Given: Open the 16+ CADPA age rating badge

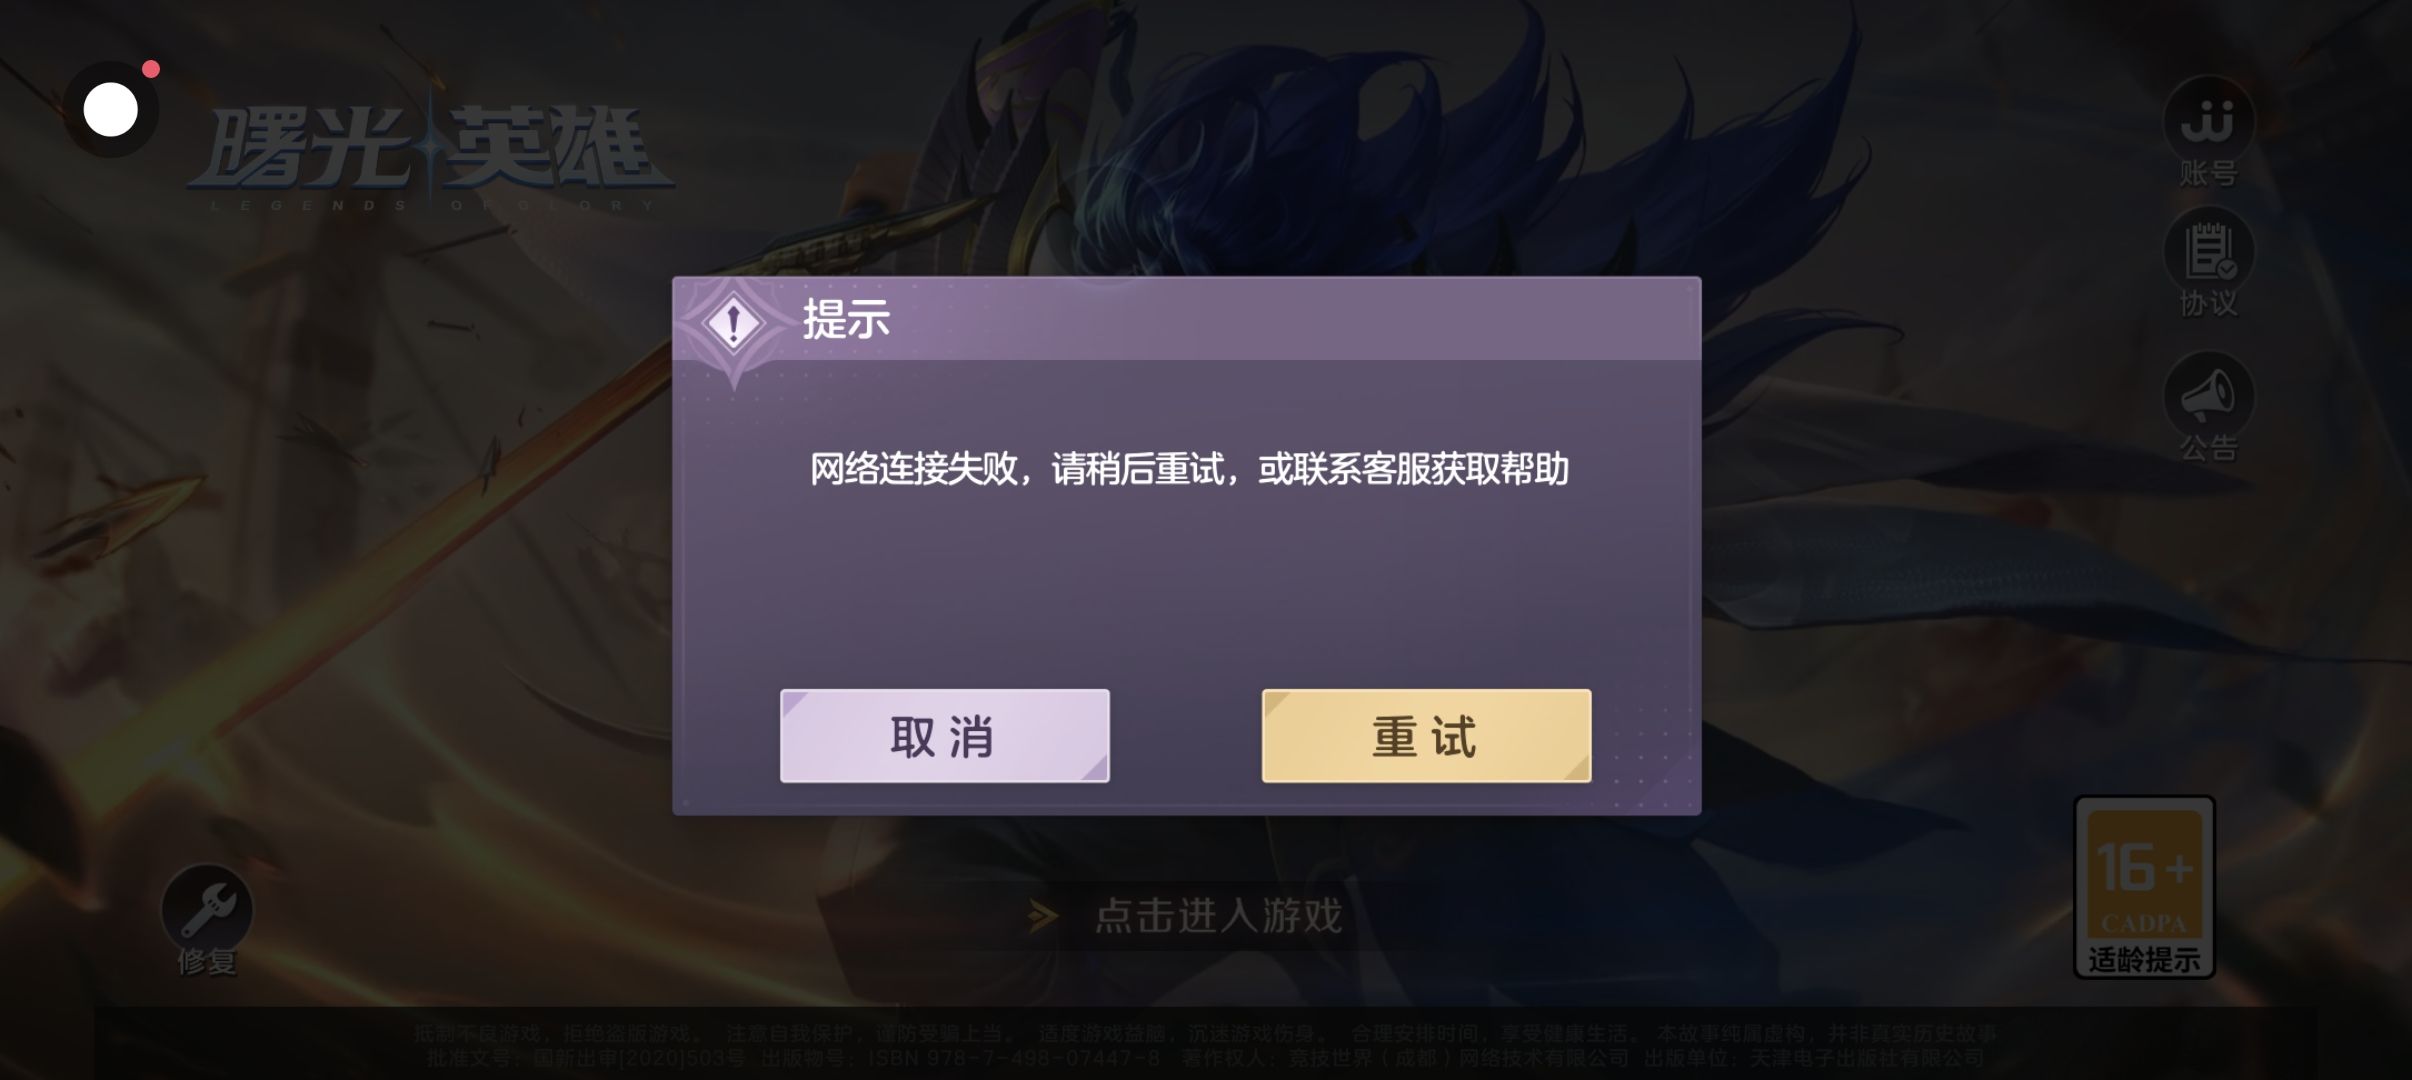Looking at the screenshot, I should tap(2145, 886).
